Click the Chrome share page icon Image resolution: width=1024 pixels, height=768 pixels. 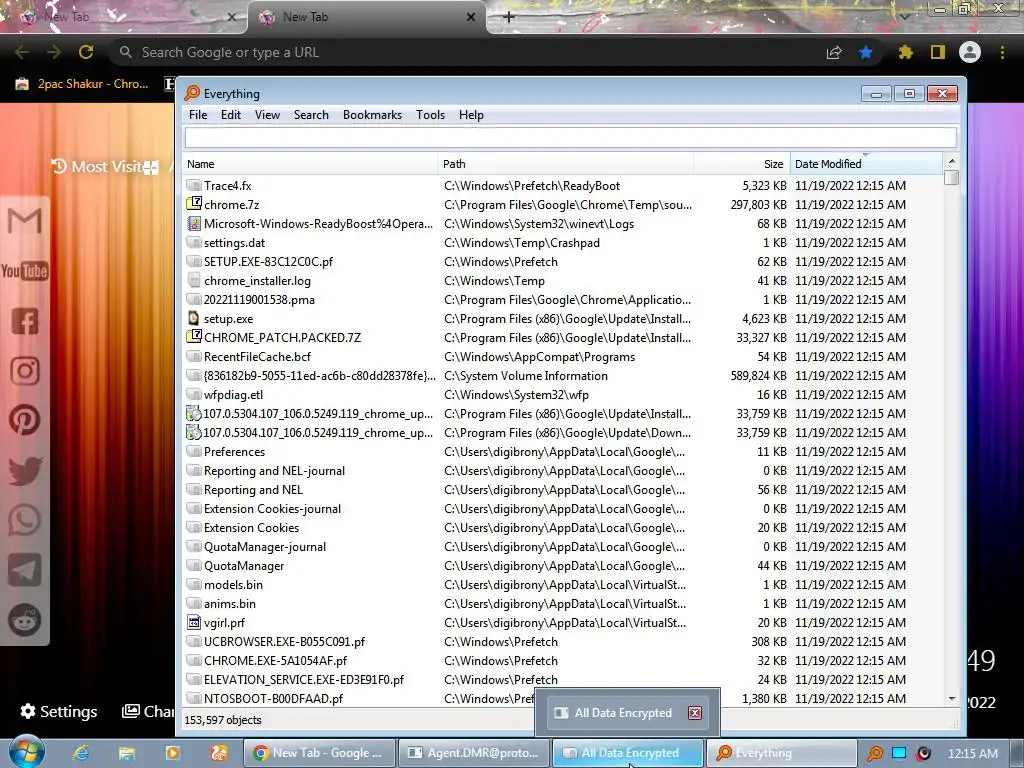(834, 52)
